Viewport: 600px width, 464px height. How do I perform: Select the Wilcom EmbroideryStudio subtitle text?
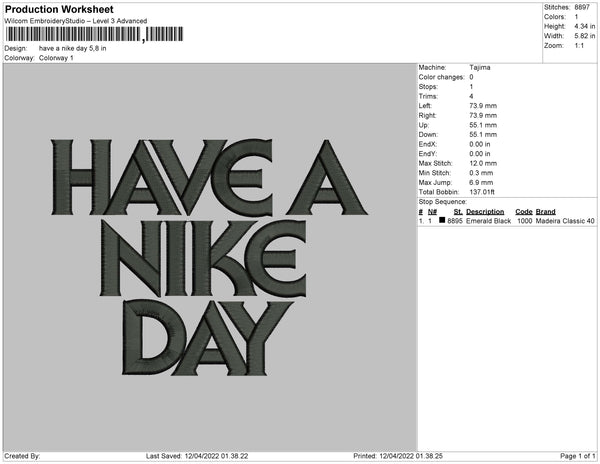click(76, 21)
